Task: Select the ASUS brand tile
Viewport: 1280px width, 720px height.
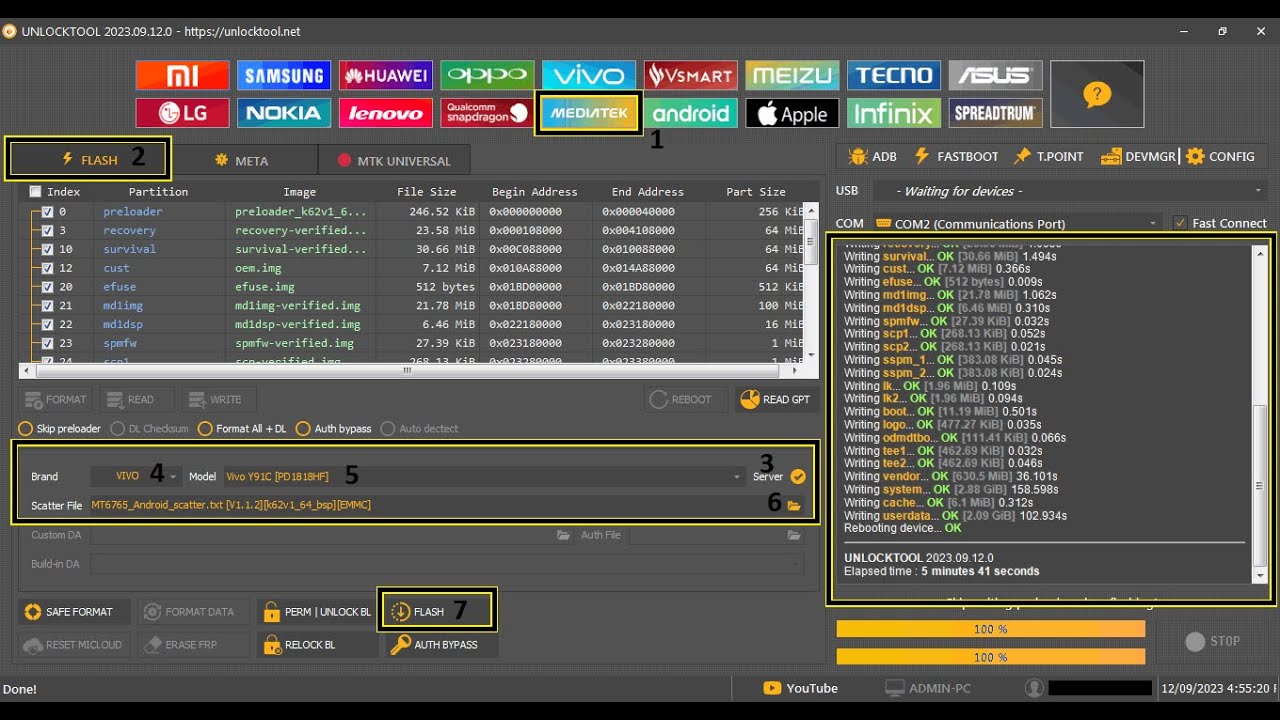Action: click(996, 75)
